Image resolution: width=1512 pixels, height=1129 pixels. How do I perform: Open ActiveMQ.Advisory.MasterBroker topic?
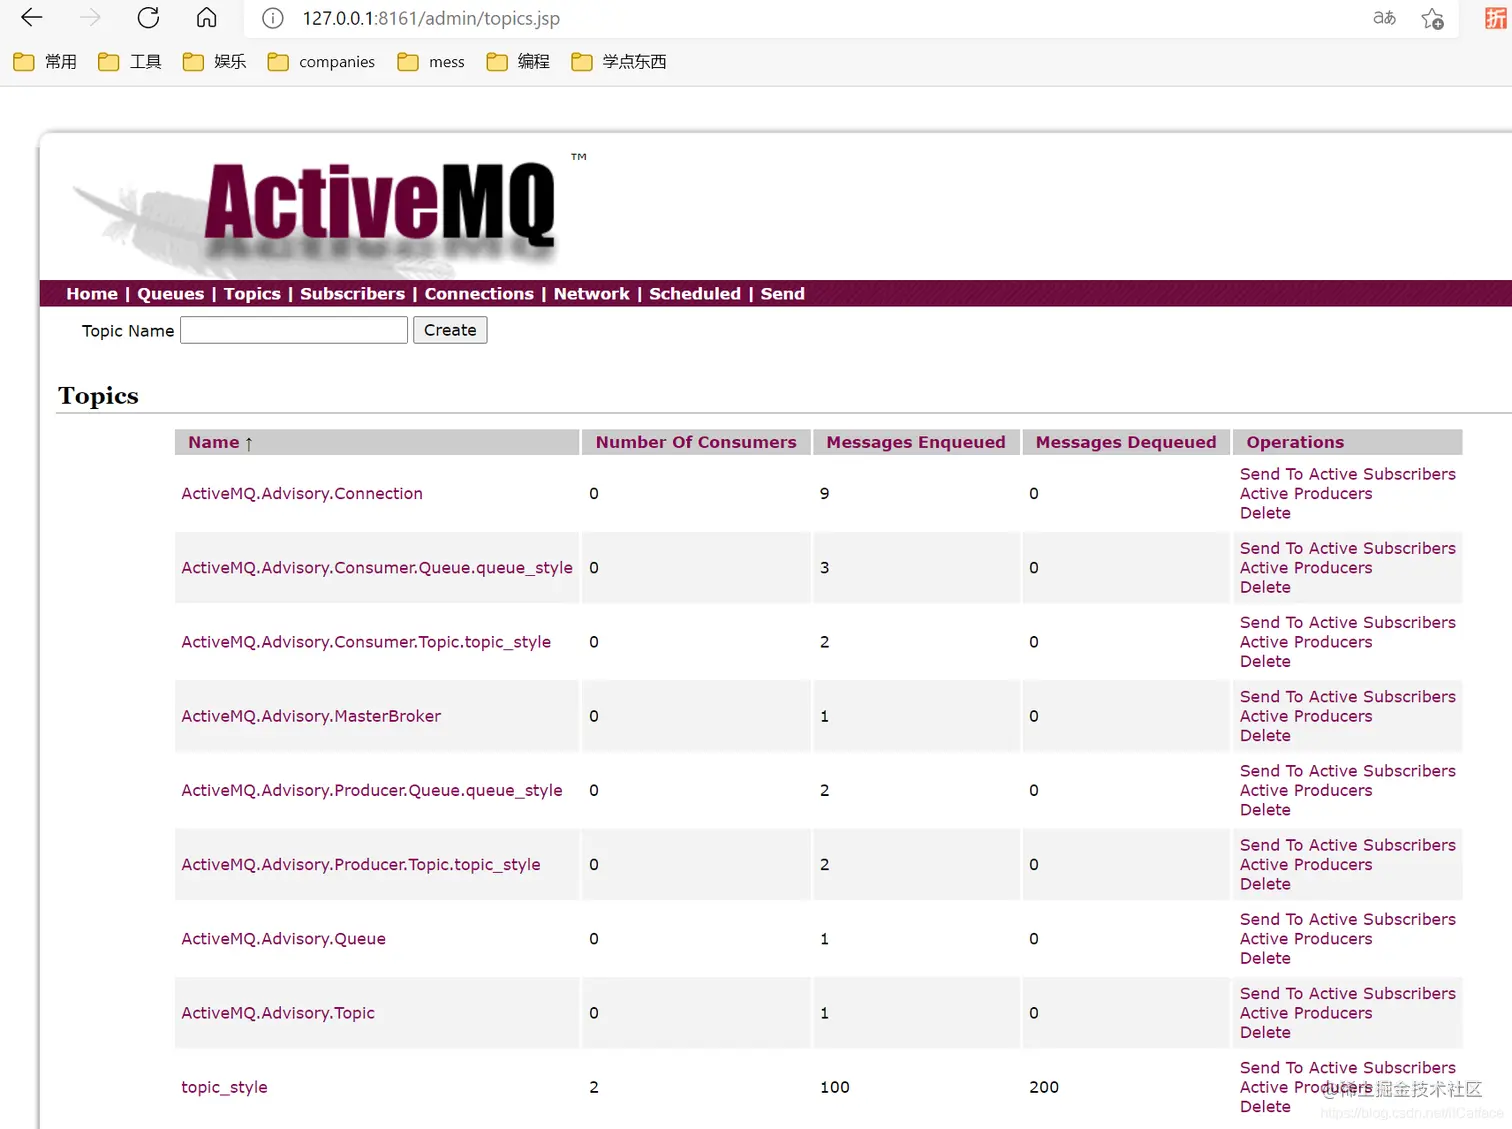click(311, 716)
